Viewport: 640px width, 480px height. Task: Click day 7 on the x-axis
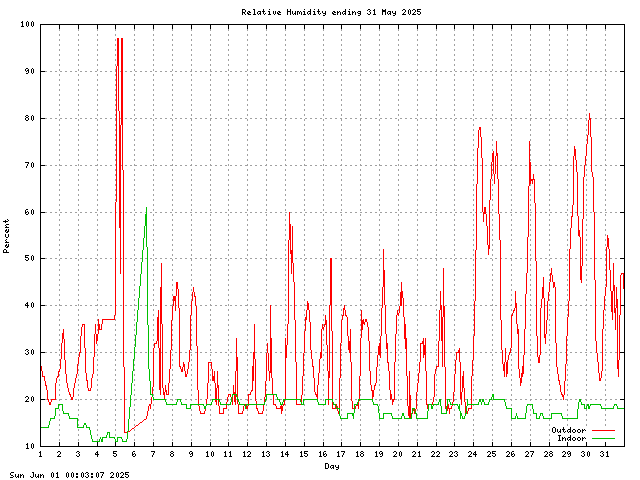(153, 454)
